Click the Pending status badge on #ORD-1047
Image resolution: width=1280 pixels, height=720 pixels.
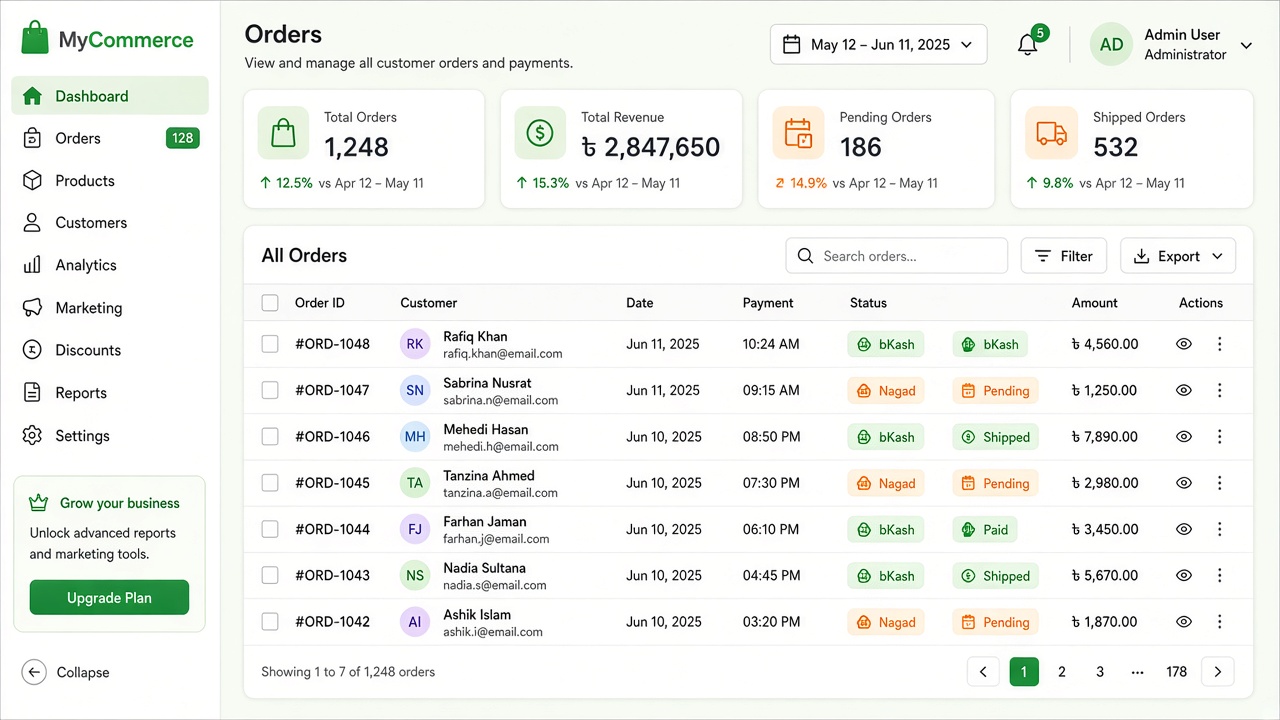995,391
